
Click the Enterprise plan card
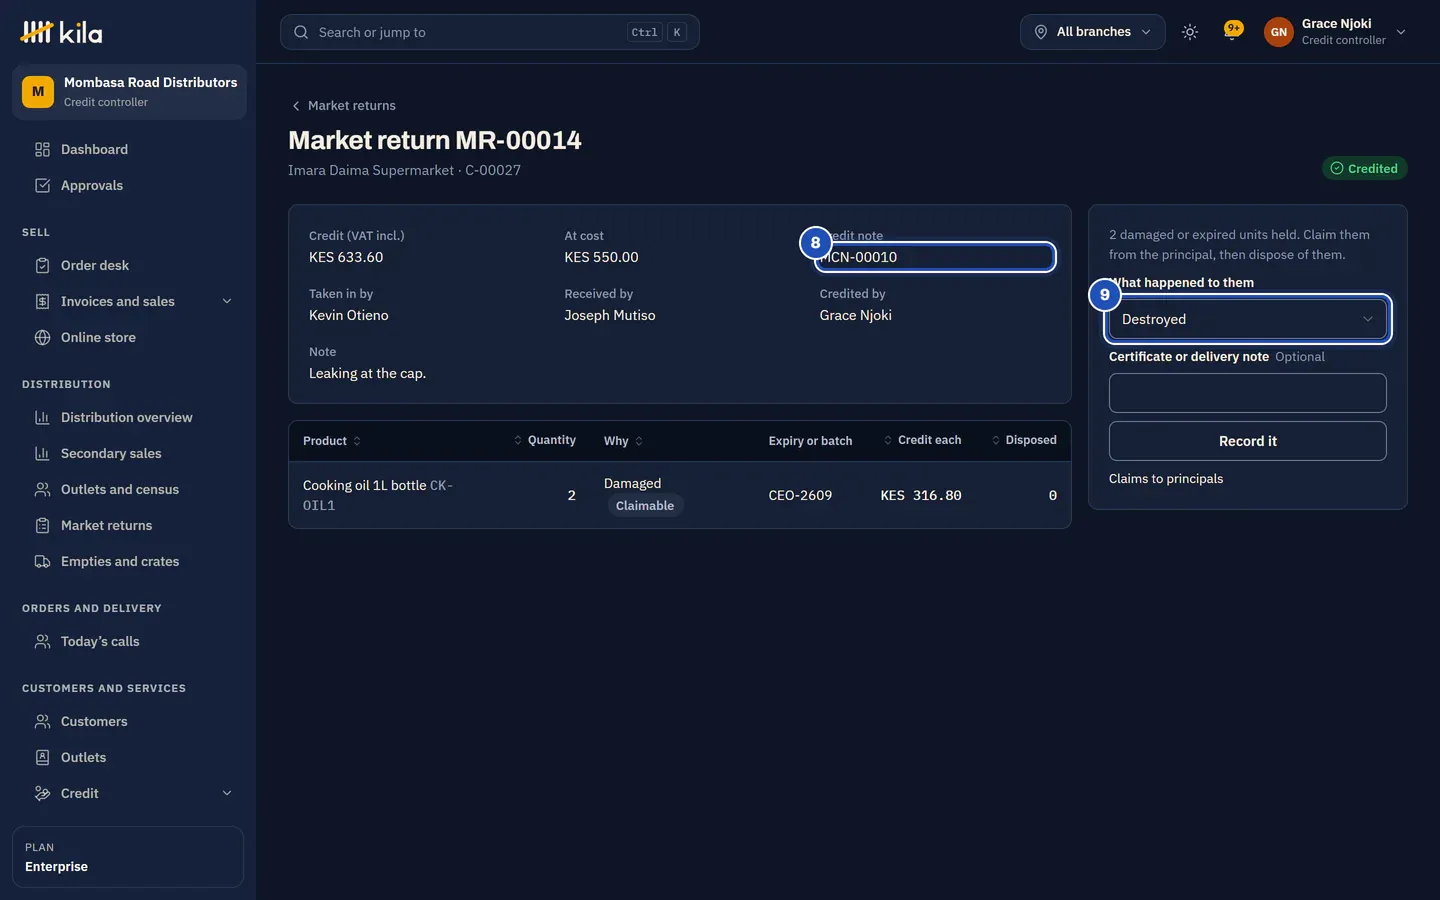[128, 857]
